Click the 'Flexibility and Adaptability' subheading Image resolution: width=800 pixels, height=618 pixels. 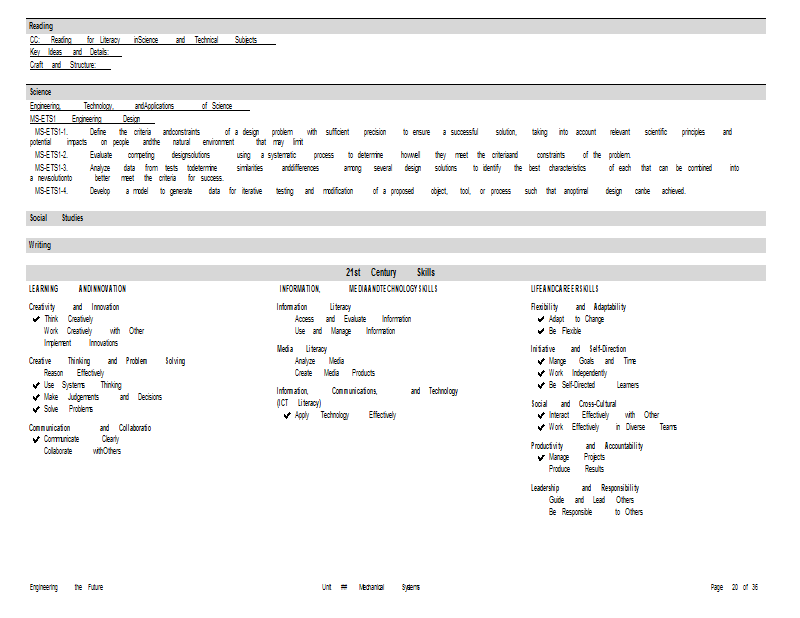pos(578,307)
